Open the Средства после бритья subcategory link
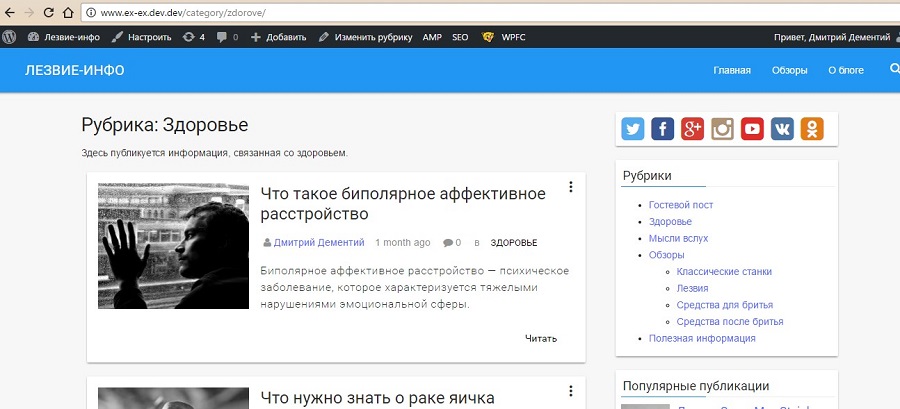Viewport: 900px width, 409px height. click(x=730, y=321)
